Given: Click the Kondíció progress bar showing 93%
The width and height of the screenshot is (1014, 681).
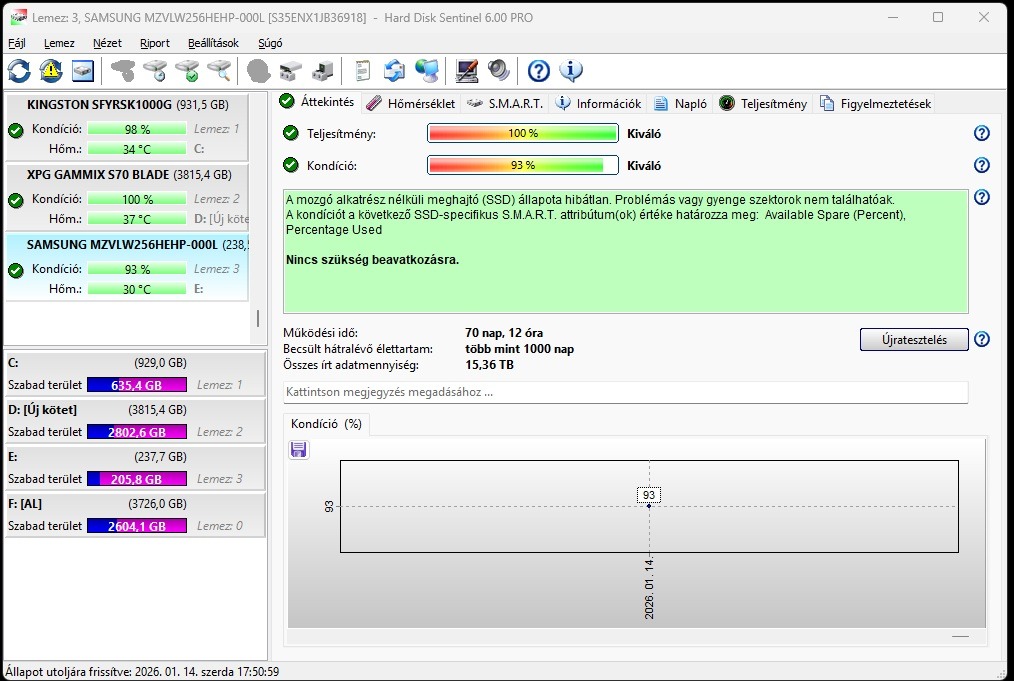Looking at the screenshot, I should point(522,165).
